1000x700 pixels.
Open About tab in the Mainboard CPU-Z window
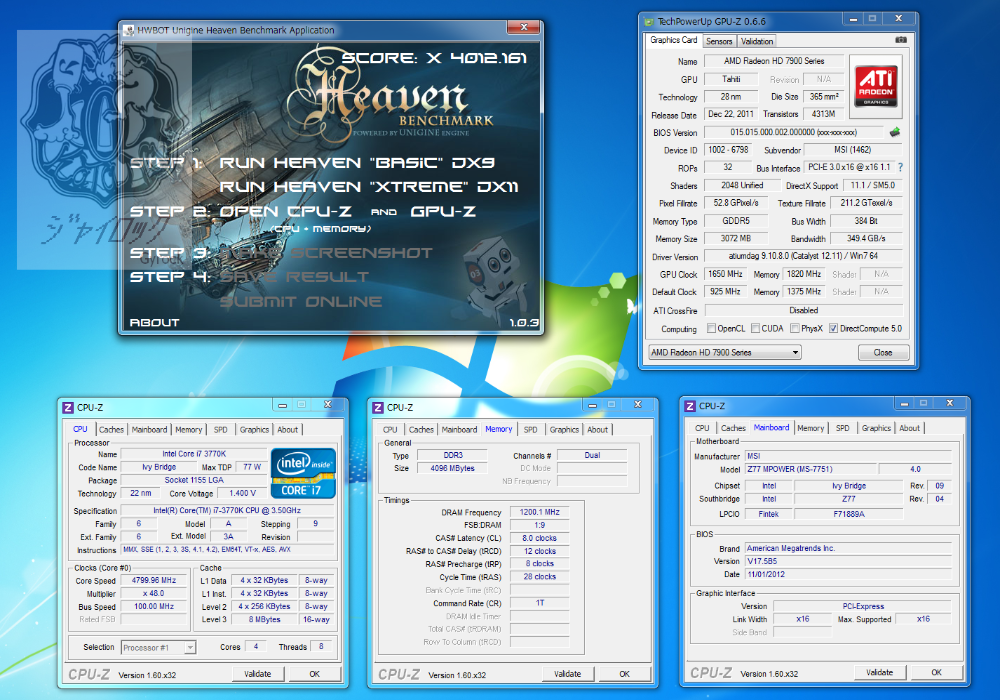(x=909, y=428)
